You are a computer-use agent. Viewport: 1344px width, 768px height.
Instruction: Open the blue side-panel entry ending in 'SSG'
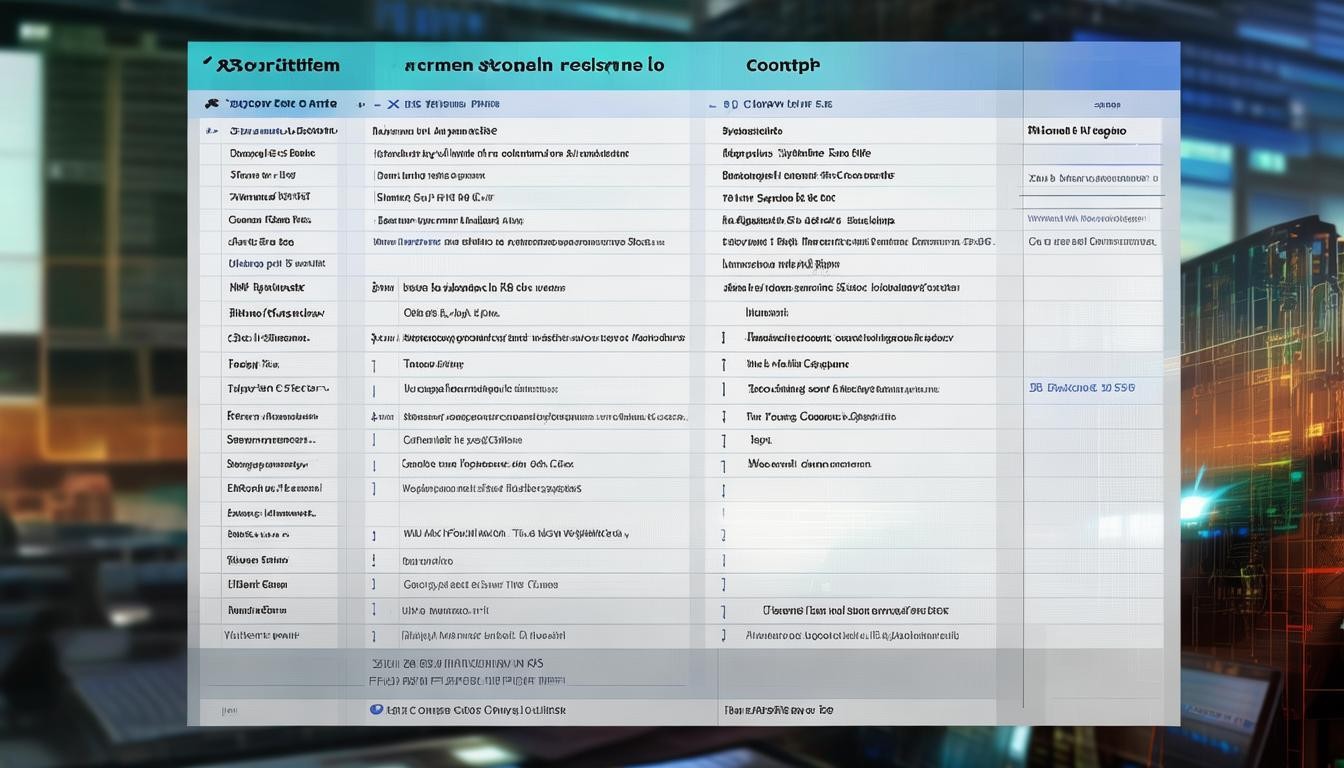point(1082,387)
